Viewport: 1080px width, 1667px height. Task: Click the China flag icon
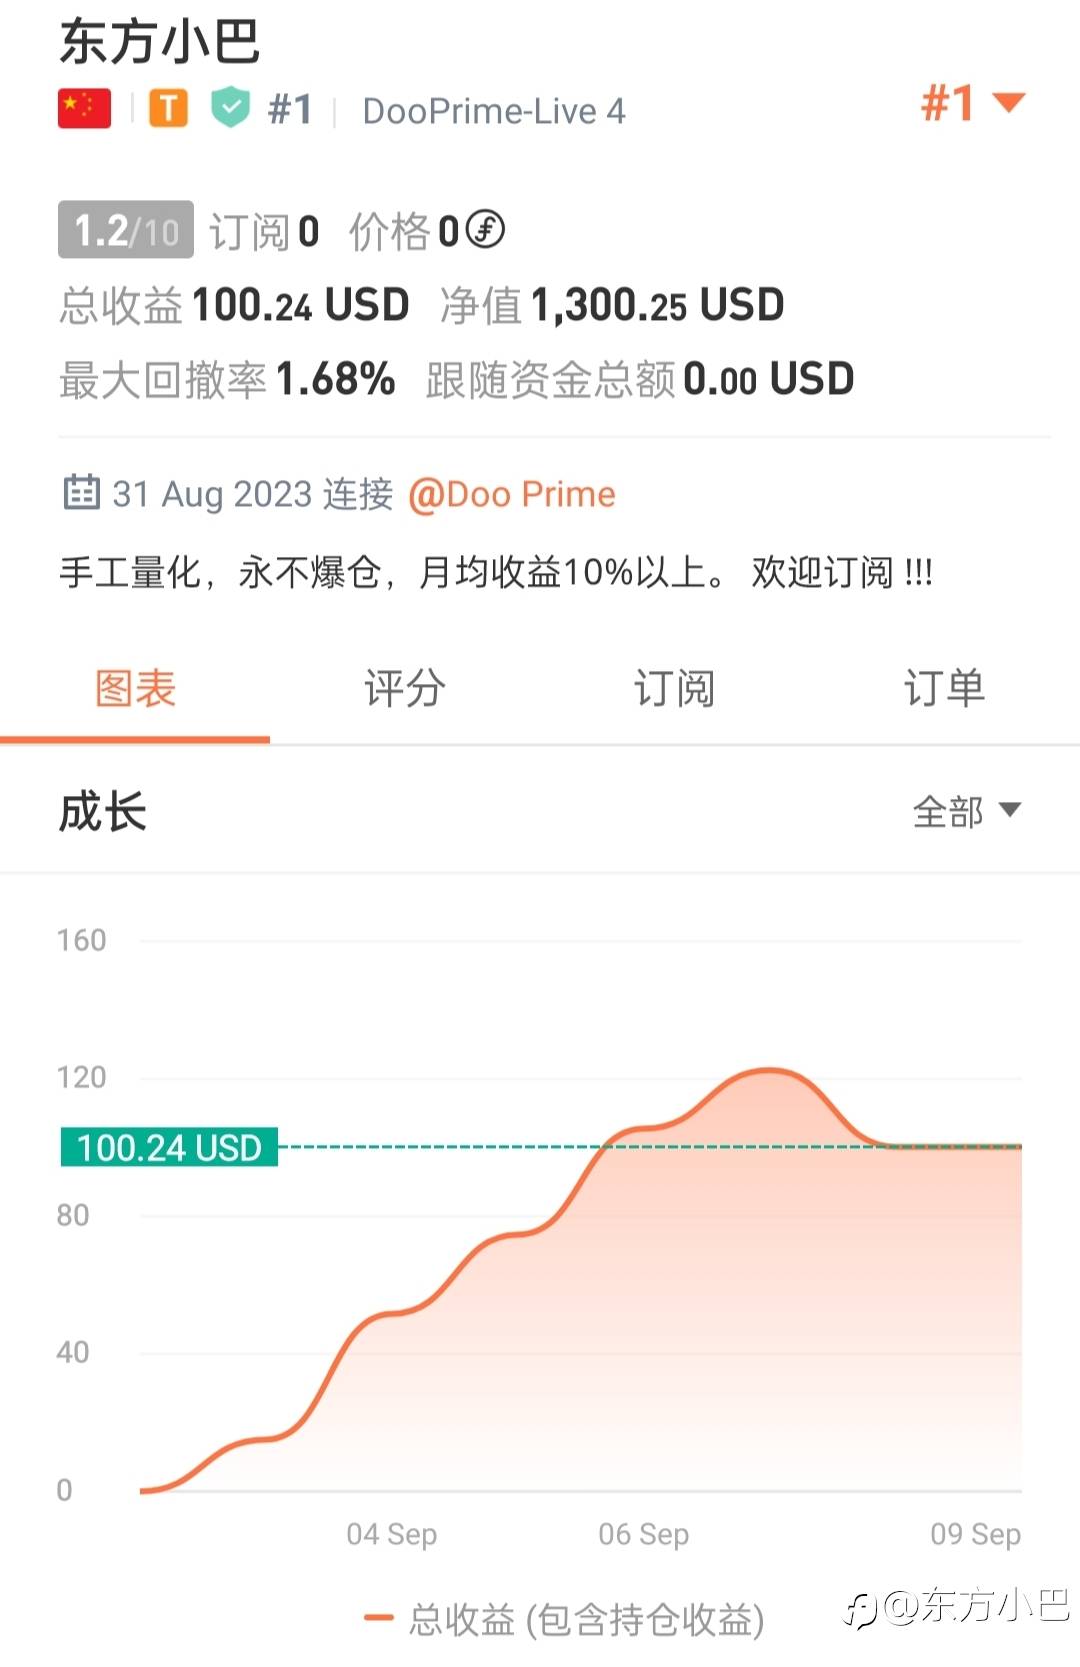pyautogui.click(x=84, y=108)
